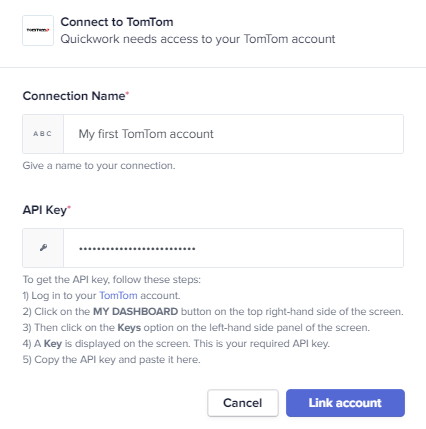Click the bold Key word in step four
The height and width of the screenshot is (429, 426).
[x=53, y=344]
